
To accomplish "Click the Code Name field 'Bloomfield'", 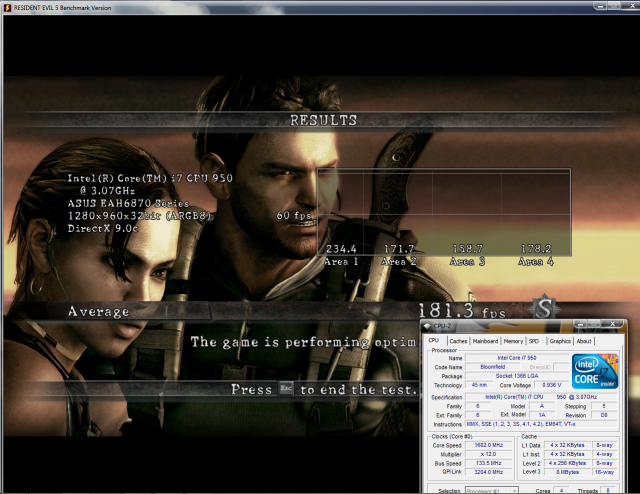I will click(x=493, y=367).
